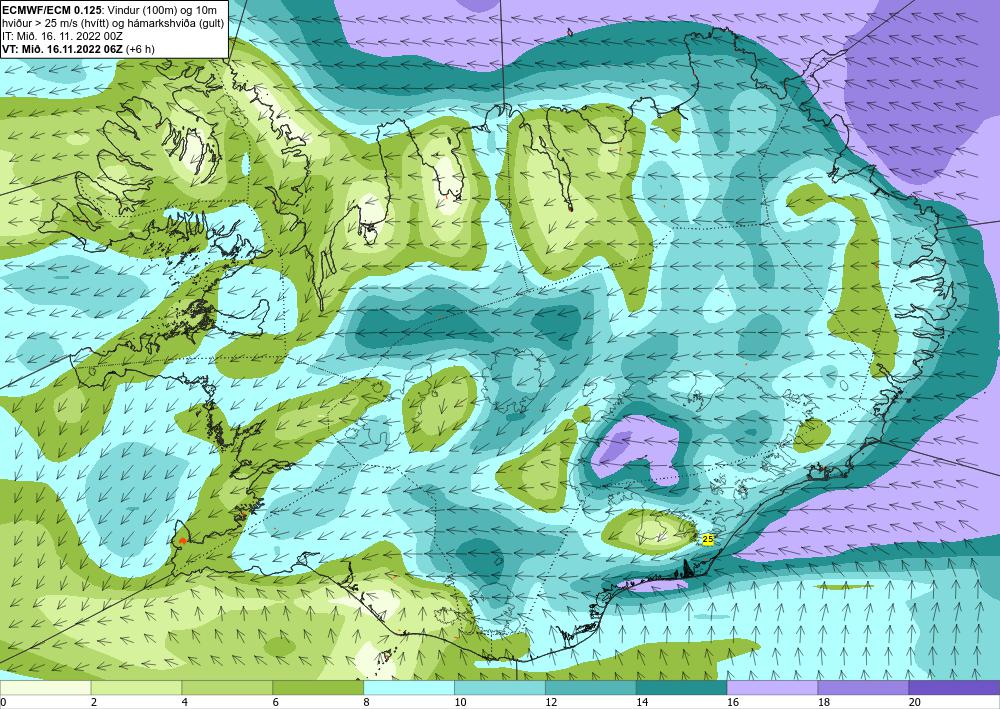This screenshot has width=1000, height=709.
Task: Pick the 4–6 m/s green swatch
Action: pos(227,688)
